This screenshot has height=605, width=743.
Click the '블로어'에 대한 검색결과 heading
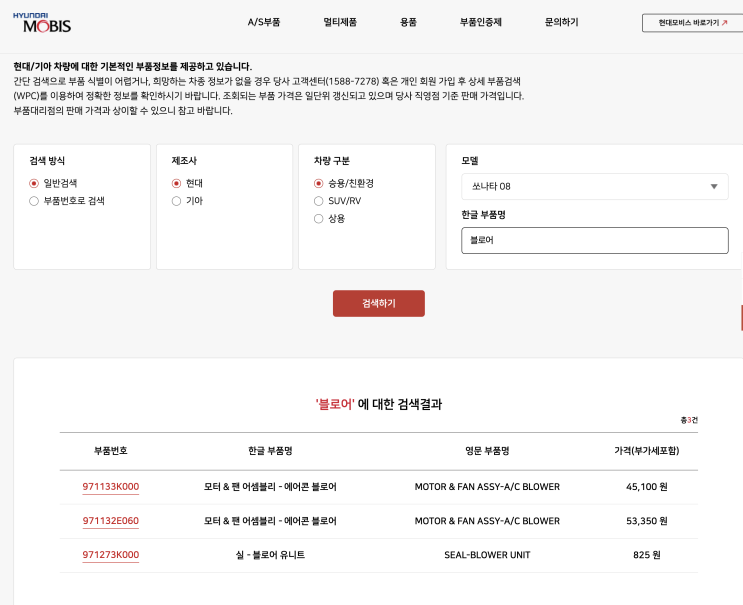(x=379, y=404)
